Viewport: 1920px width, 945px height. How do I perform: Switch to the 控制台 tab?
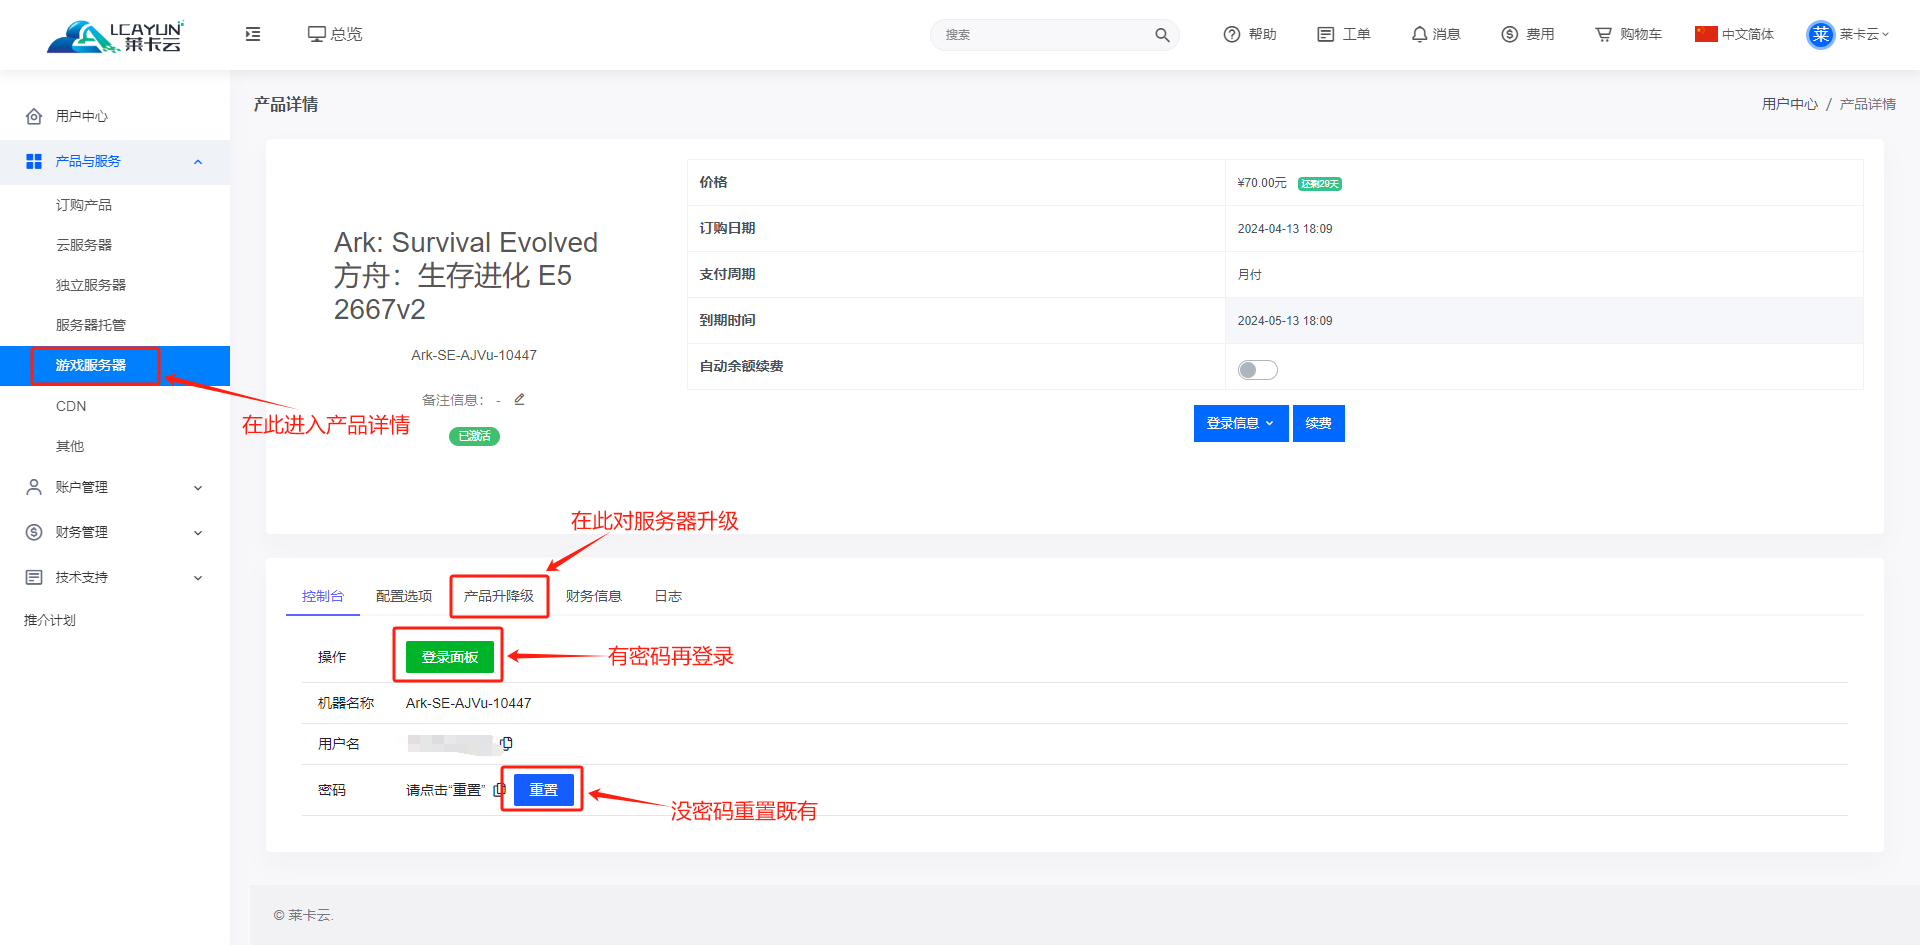click(323, 596)
